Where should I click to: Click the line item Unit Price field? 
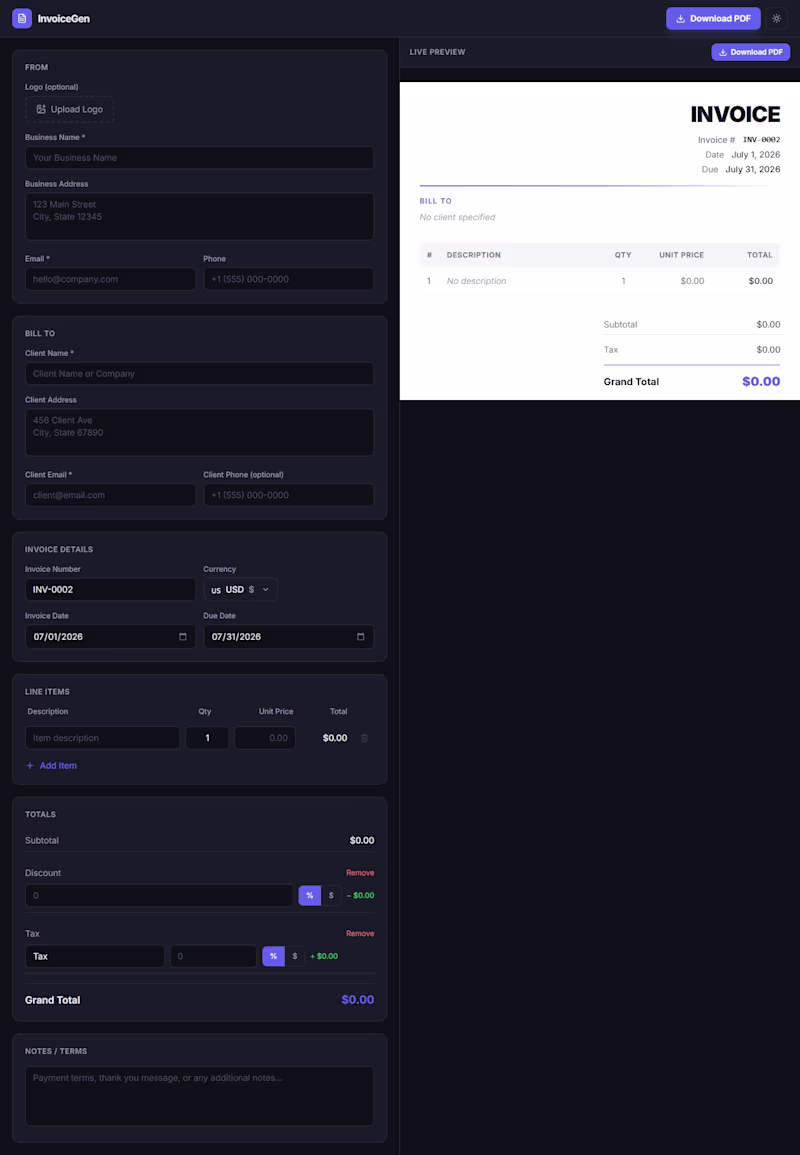[x=265, y=738]
